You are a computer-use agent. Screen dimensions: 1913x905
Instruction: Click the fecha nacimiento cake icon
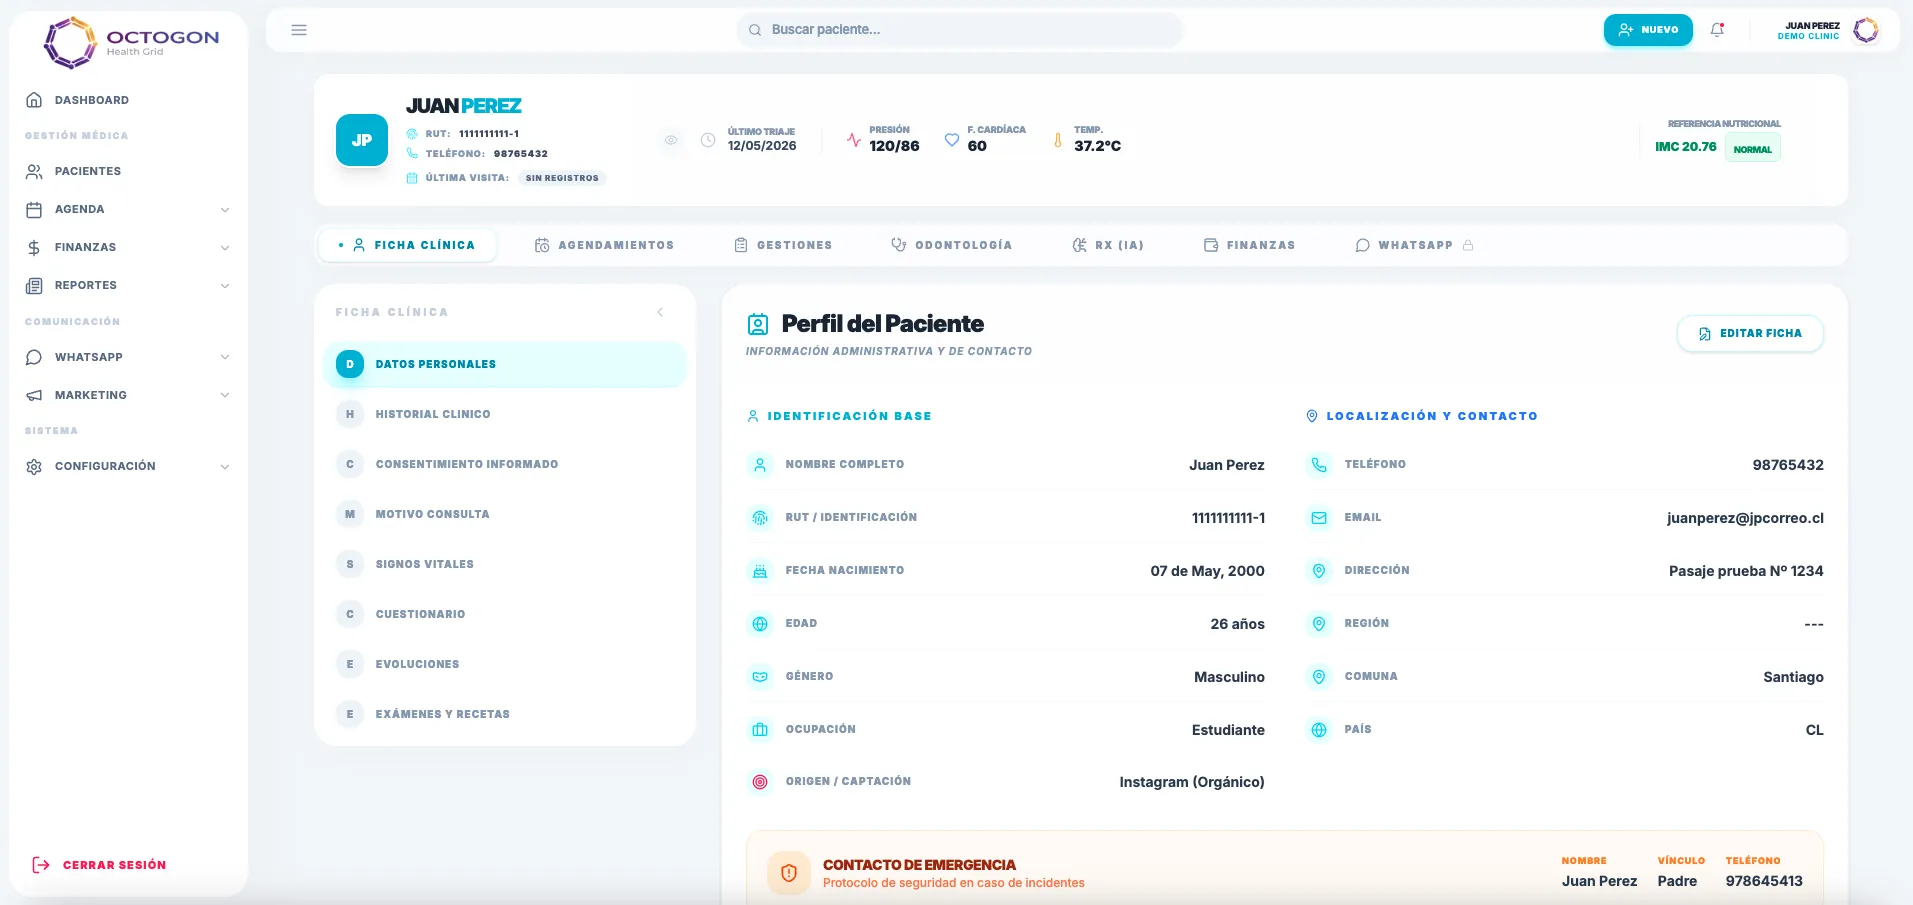point(760,571)
